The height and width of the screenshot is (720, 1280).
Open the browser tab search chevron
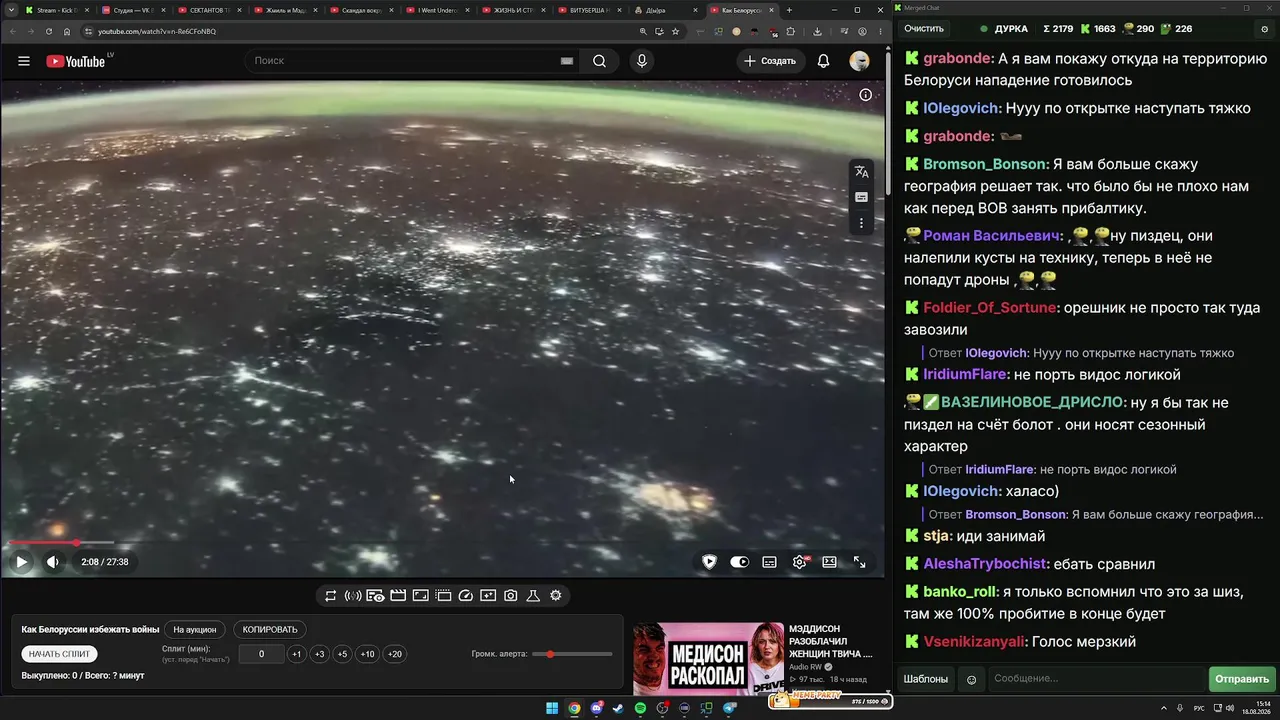10,10
